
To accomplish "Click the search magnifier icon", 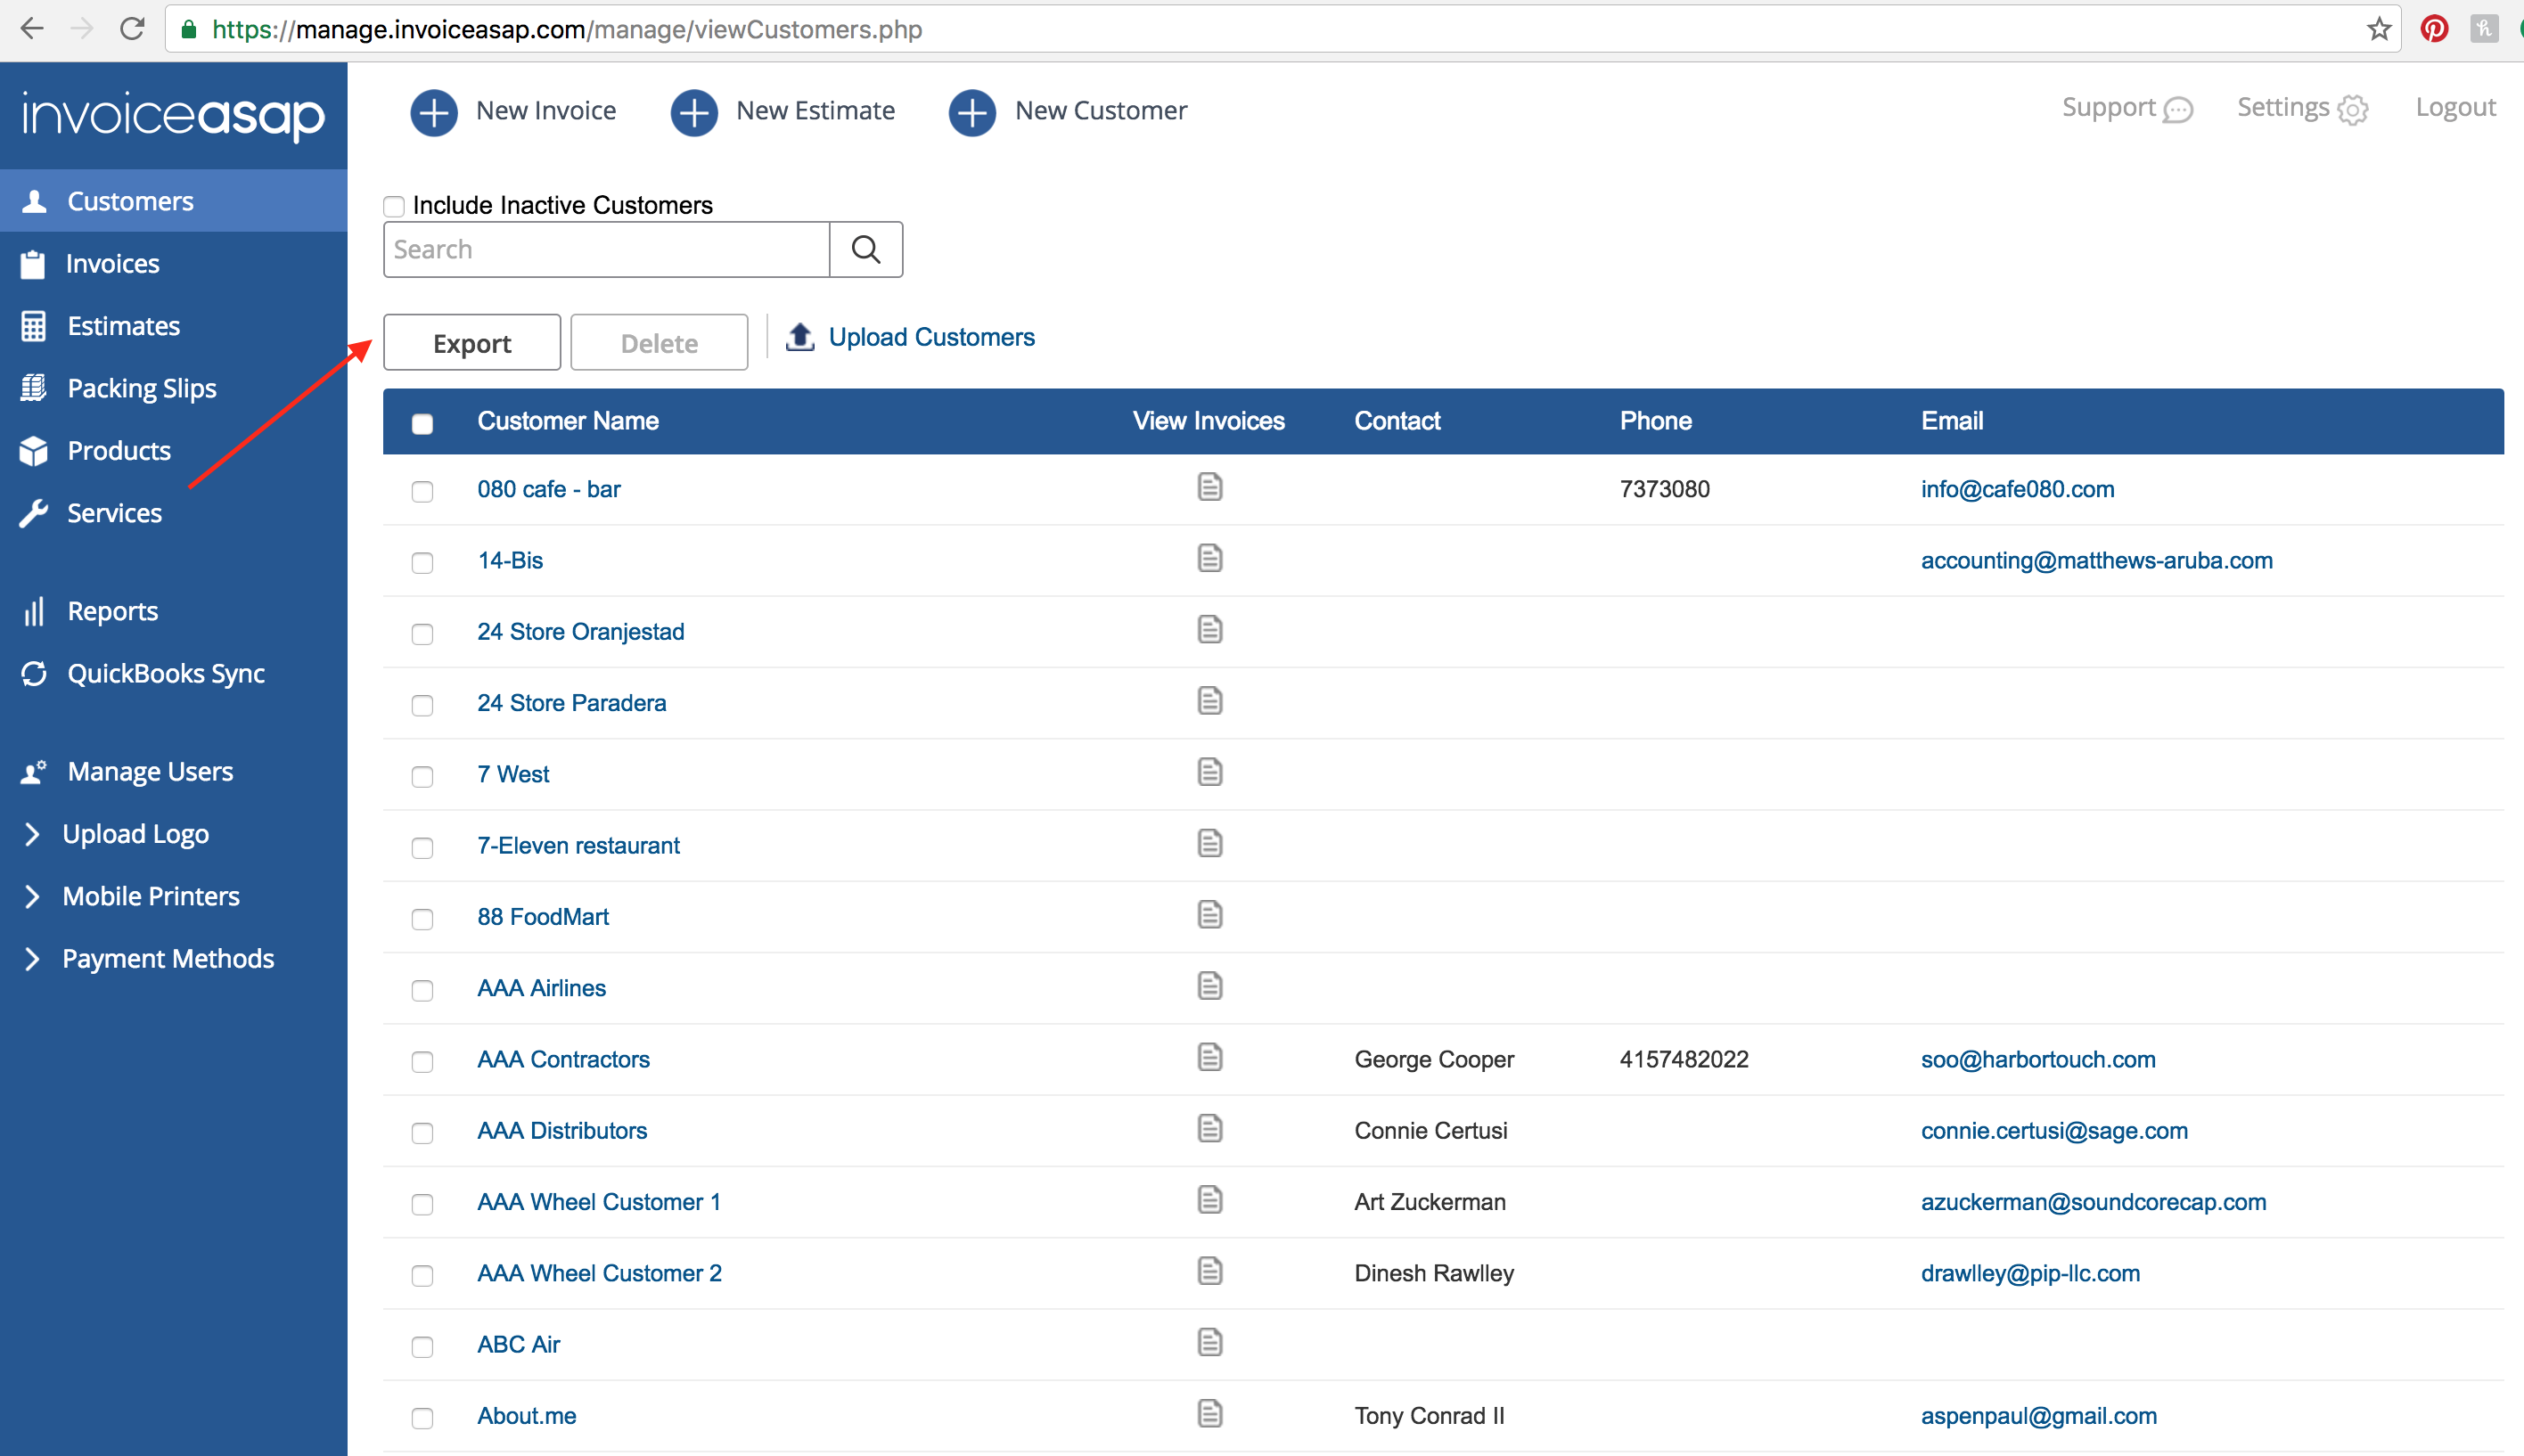I will click(x=866, y=250).
